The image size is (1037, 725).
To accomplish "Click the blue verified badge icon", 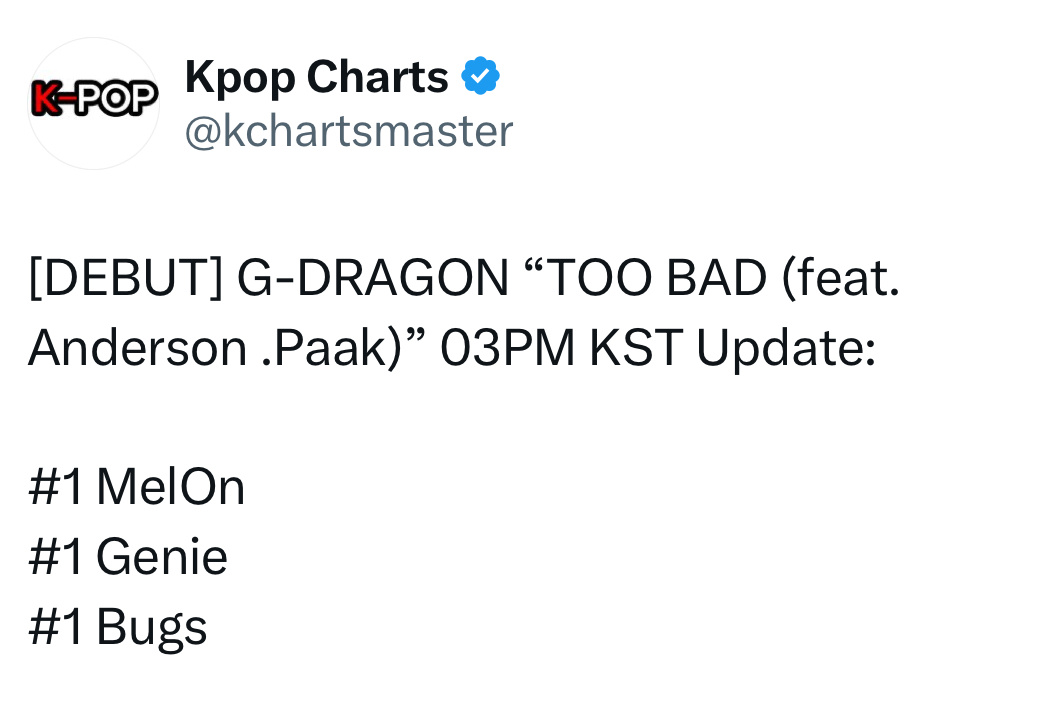I will (480, 76).
